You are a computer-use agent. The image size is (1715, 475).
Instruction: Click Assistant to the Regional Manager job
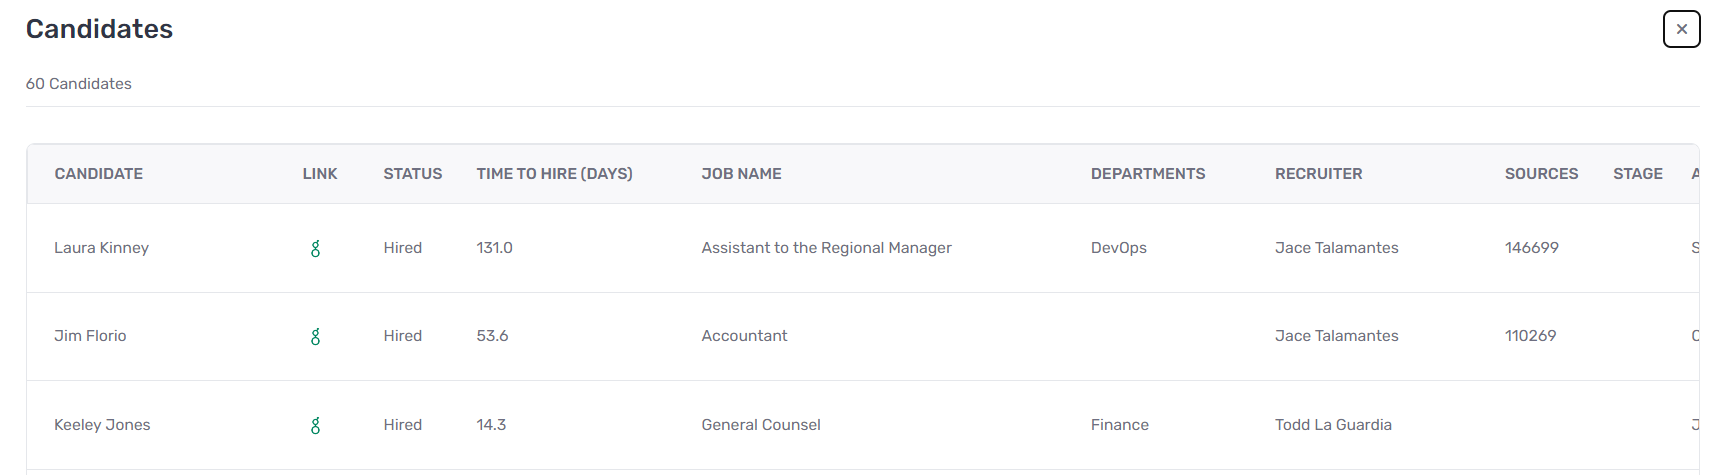[826, 248]
